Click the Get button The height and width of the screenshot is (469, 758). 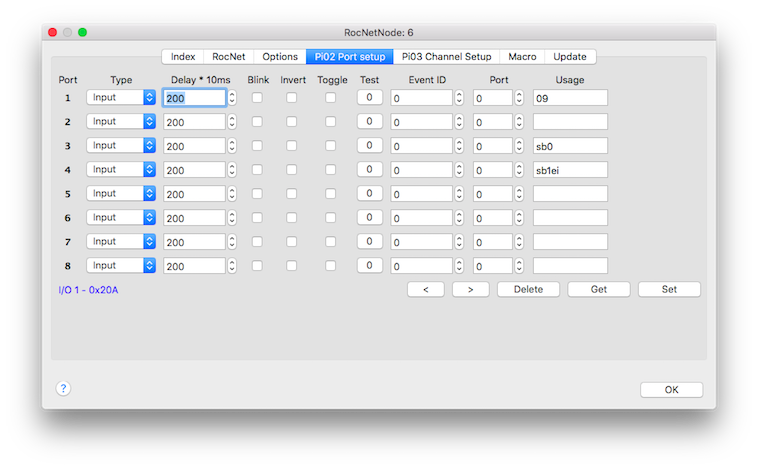click(598, 289)
